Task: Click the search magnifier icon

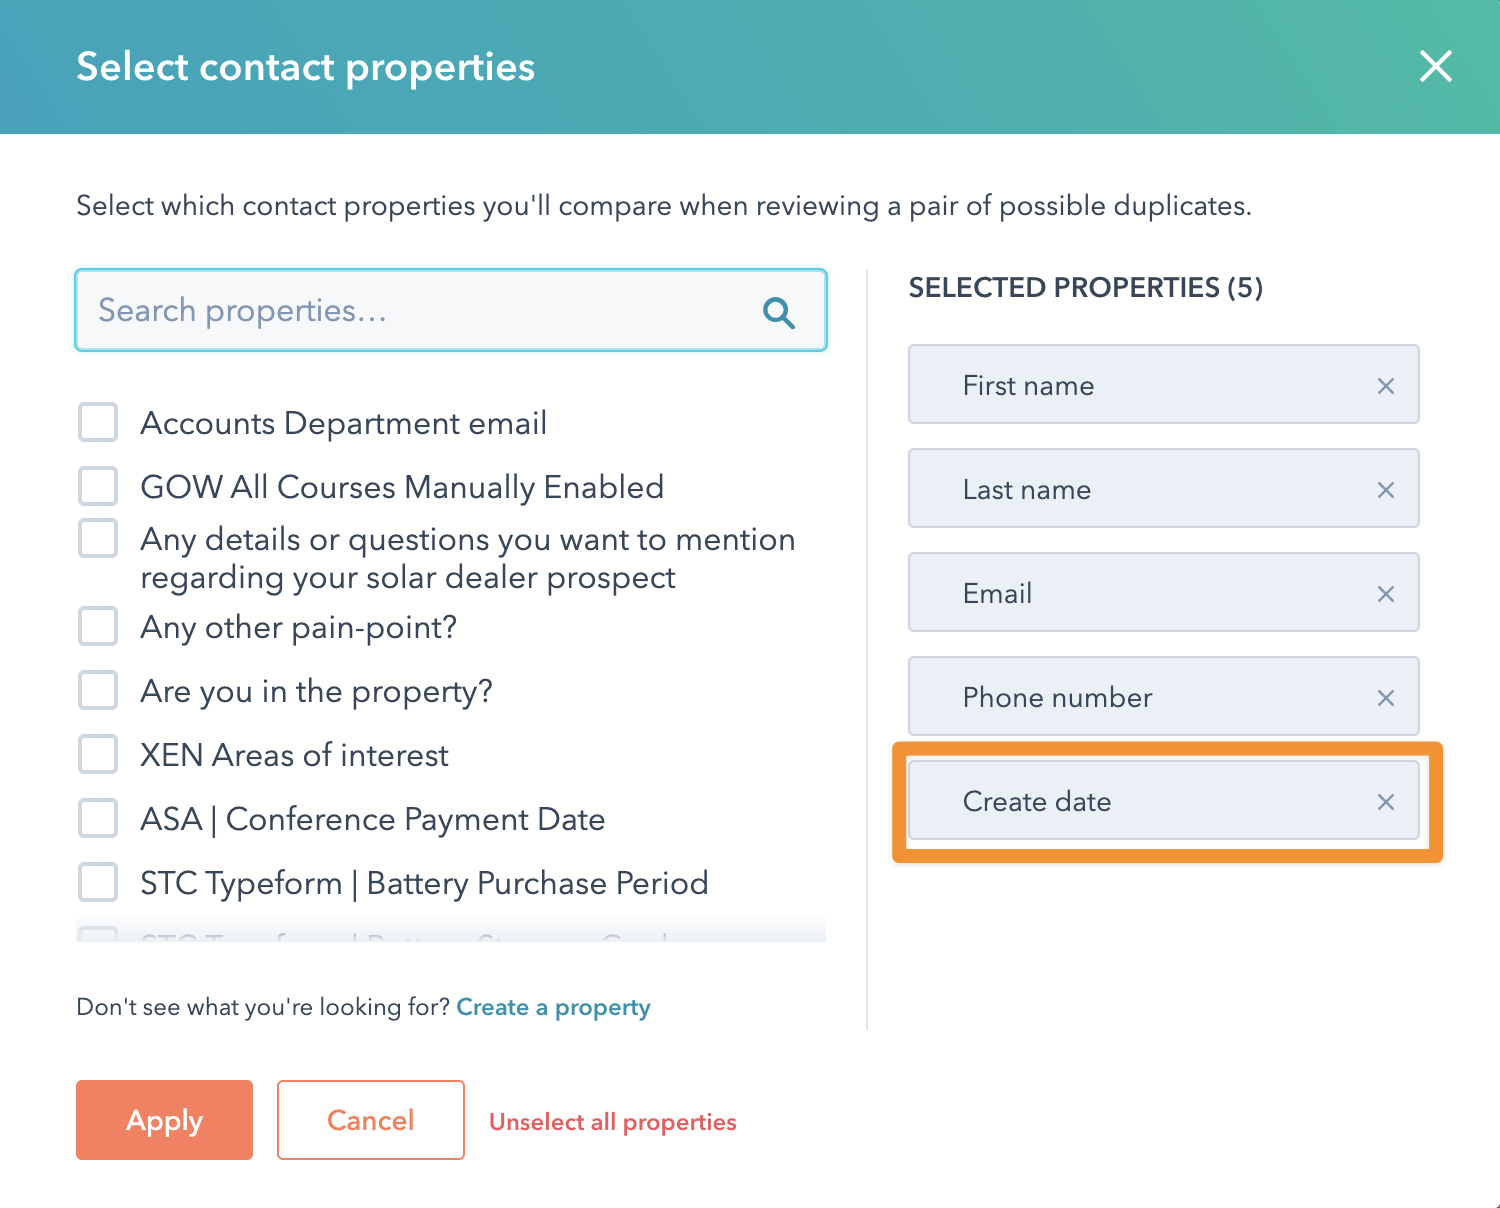Action: point(778,312)
